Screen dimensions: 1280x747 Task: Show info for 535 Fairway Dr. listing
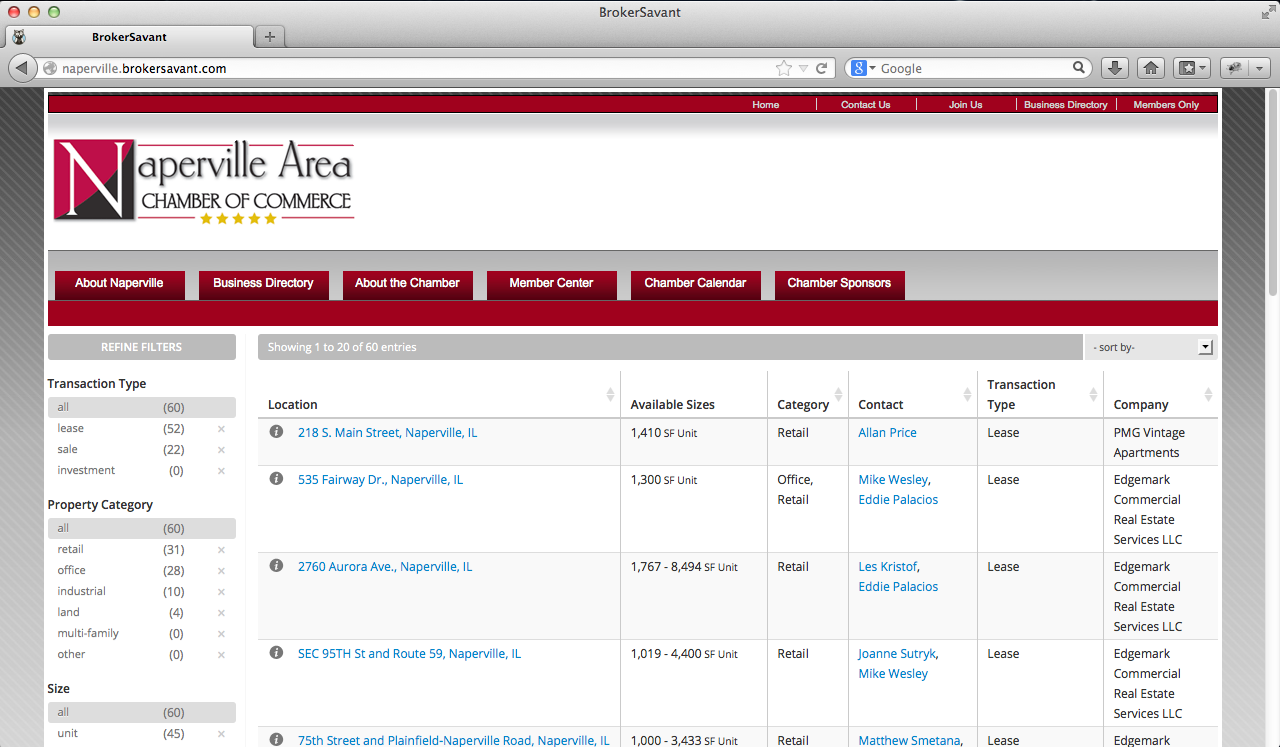277,479
